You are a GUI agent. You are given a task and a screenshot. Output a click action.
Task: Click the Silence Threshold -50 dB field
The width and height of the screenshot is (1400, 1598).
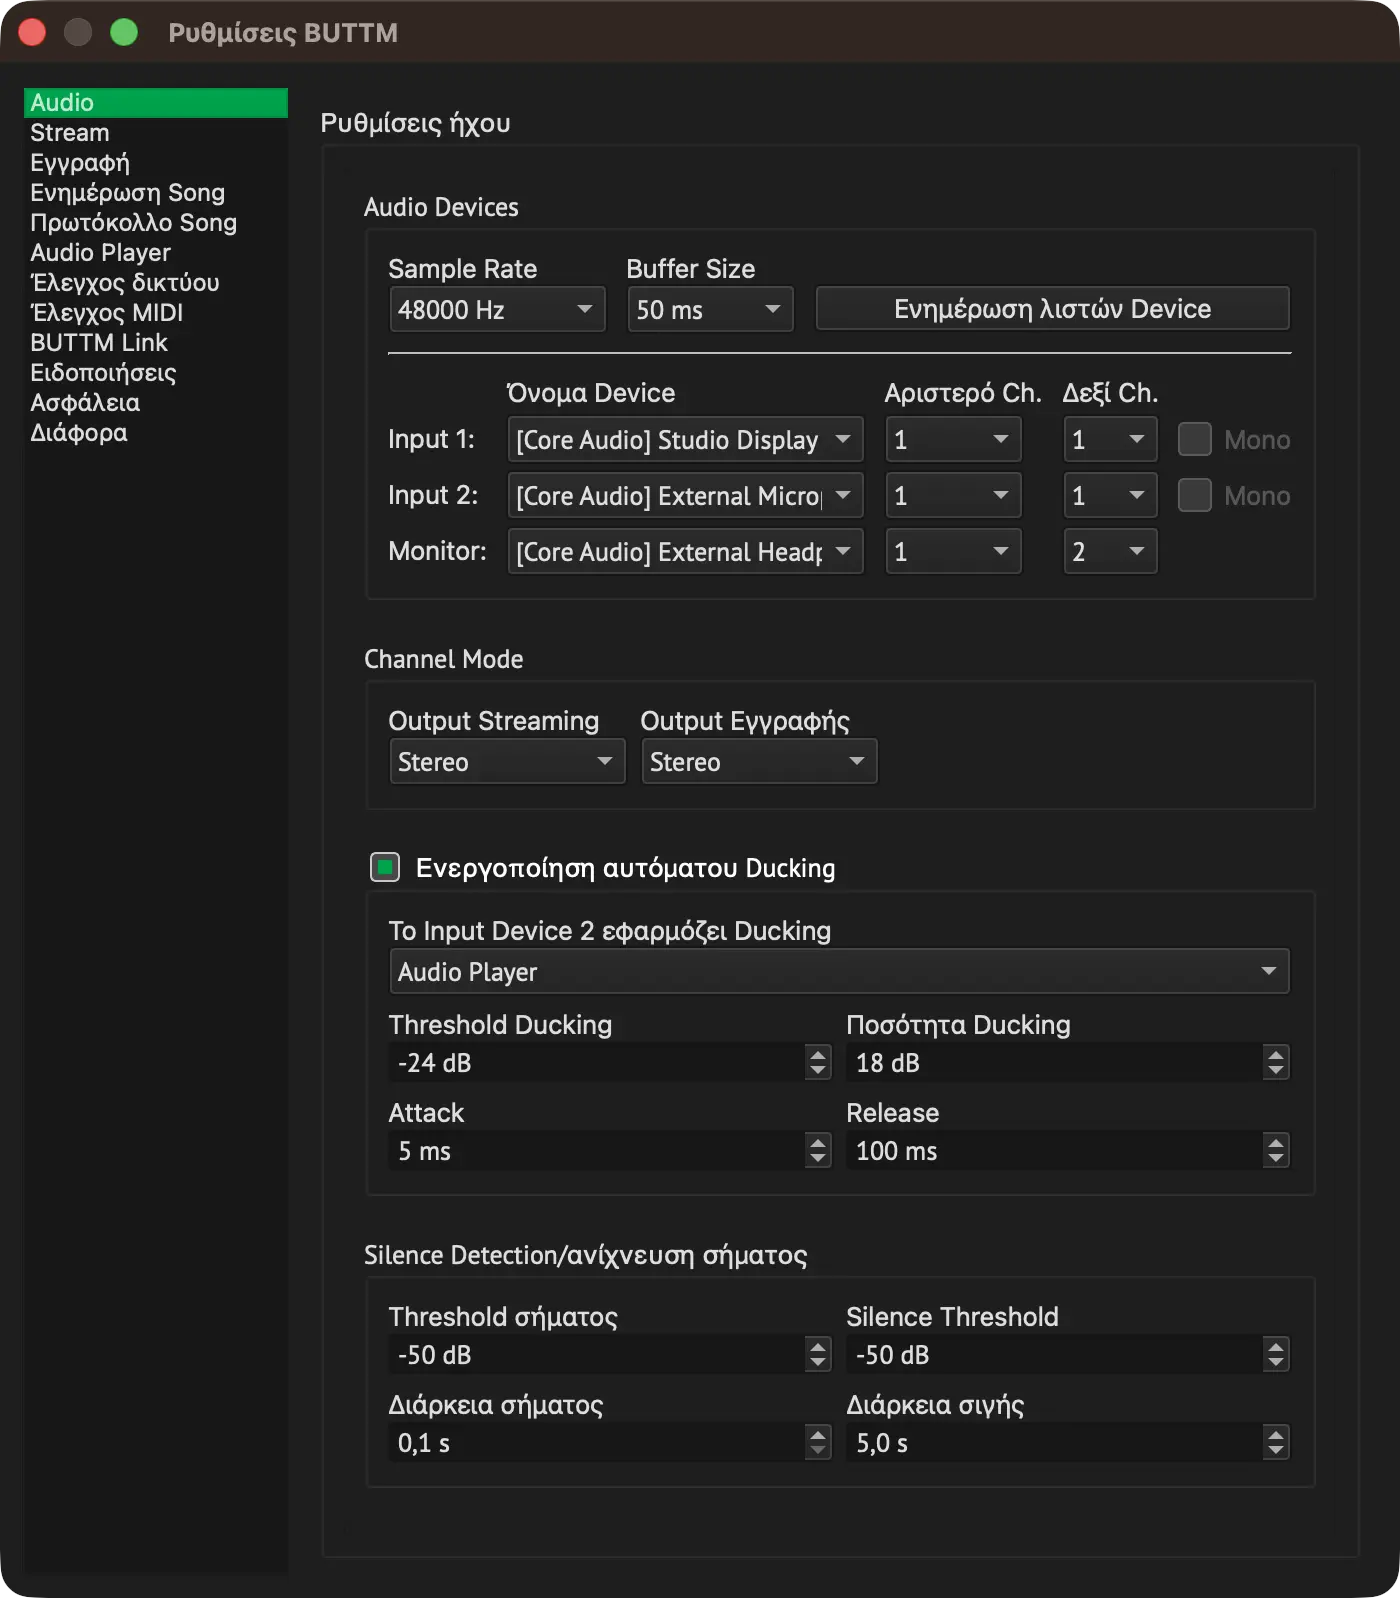pos(1054,1354)
